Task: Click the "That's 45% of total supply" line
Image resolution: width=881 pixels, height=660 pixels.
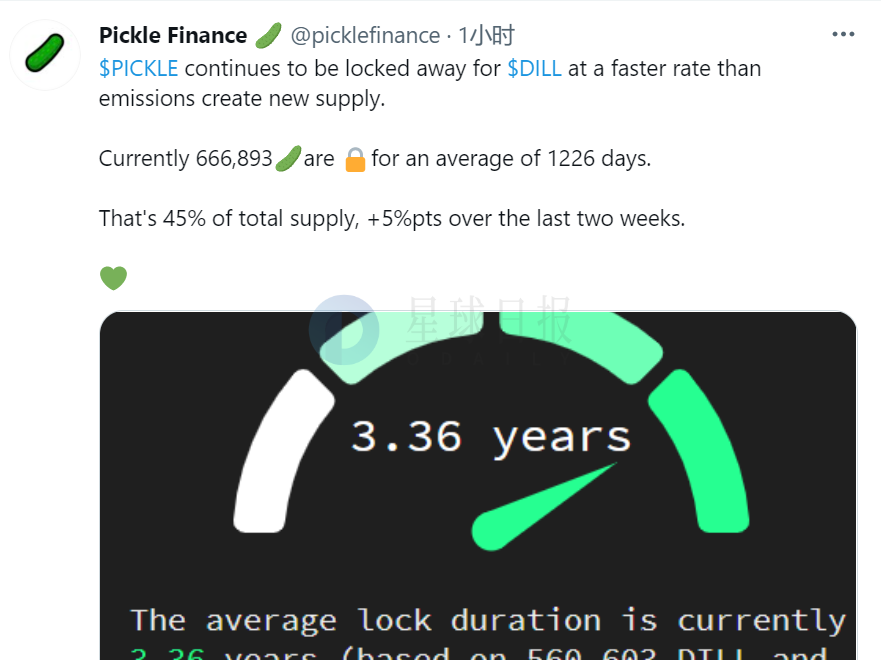Action: click(391, 218)
